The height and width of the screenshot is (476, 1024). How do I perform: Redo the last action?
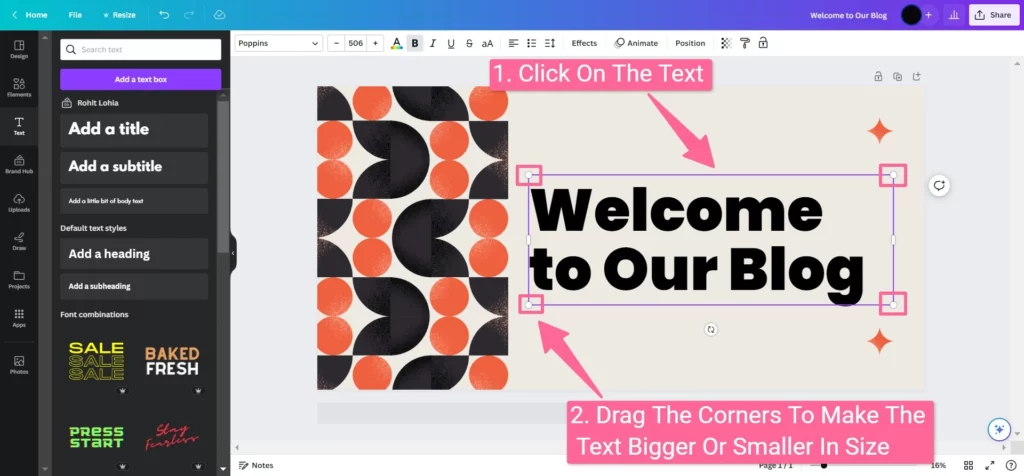click(189, 14)
